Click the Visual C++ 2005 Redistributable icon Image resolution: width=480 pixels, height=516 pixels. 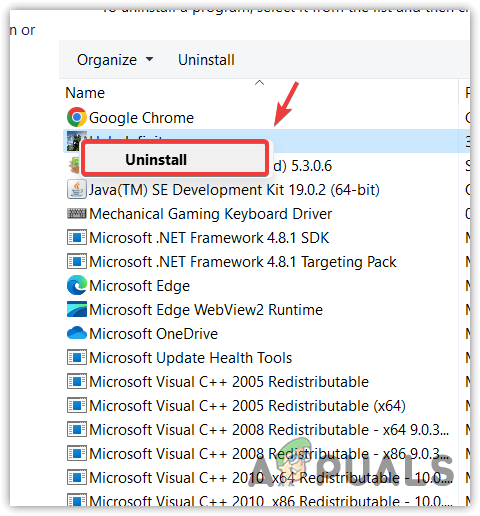[77, 381]
